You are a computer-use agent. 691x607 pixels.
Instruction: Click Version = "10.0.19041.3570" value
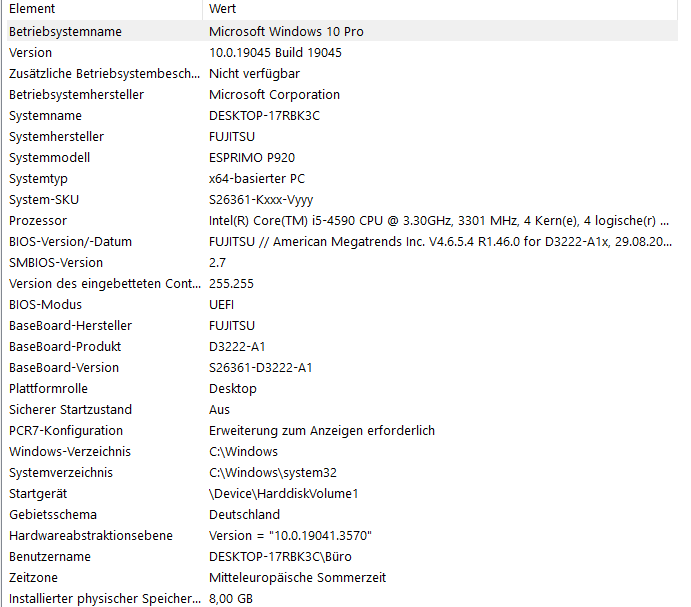pyautogui.click(x=290, y=536)
